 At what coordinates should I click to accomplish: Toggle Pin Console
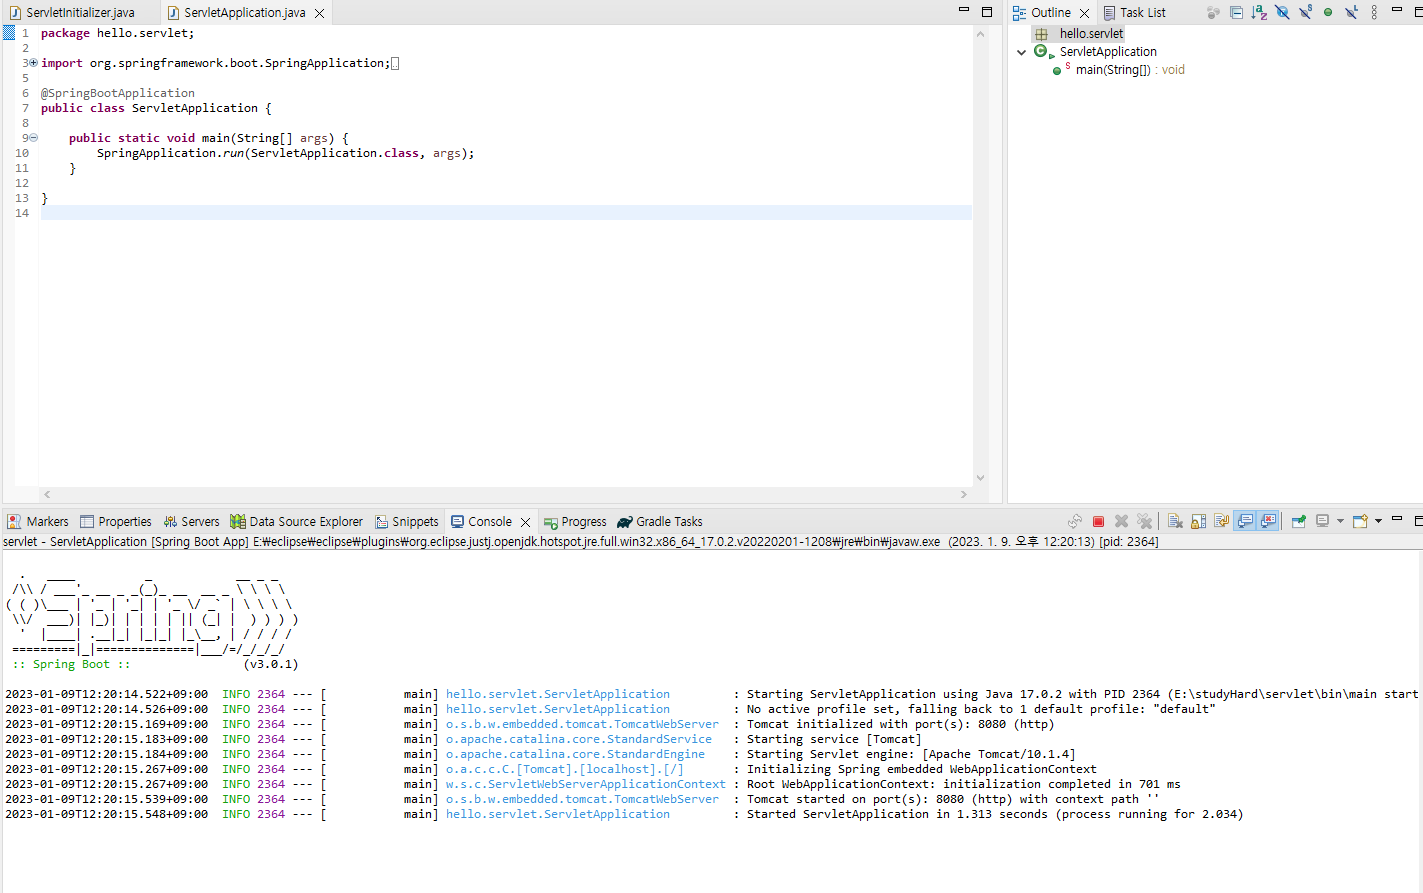1299,521
